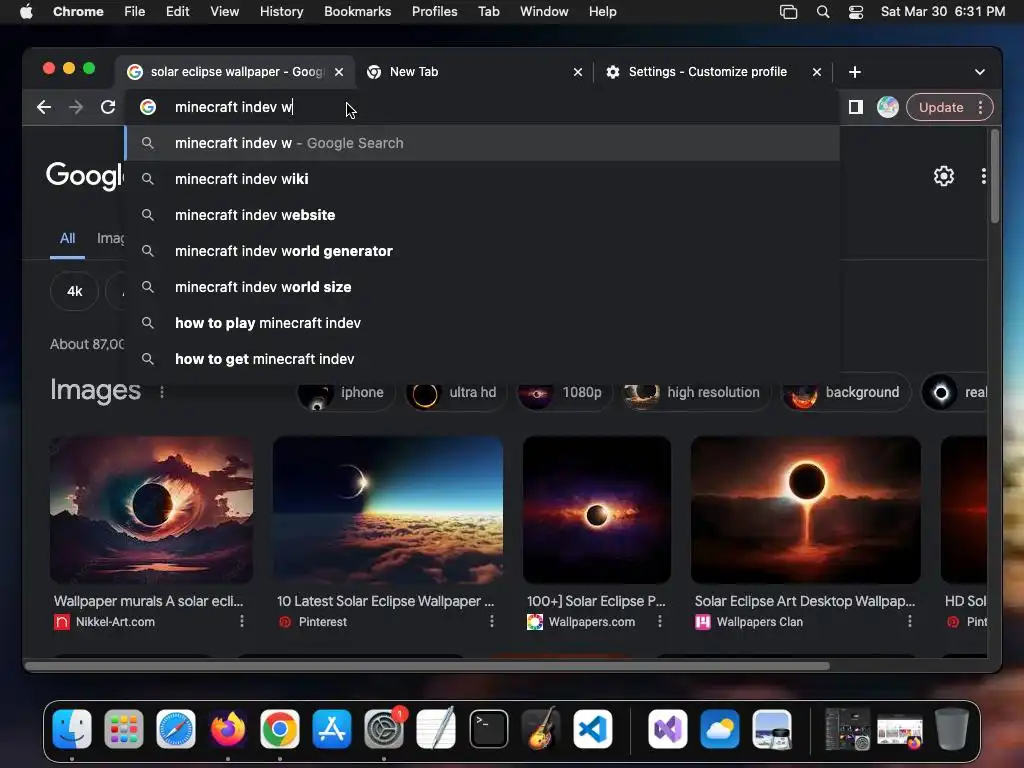Close the solar eclipse wallpaper tab
The height and width of the screenshot is (768, 1024).
[339, 72]
